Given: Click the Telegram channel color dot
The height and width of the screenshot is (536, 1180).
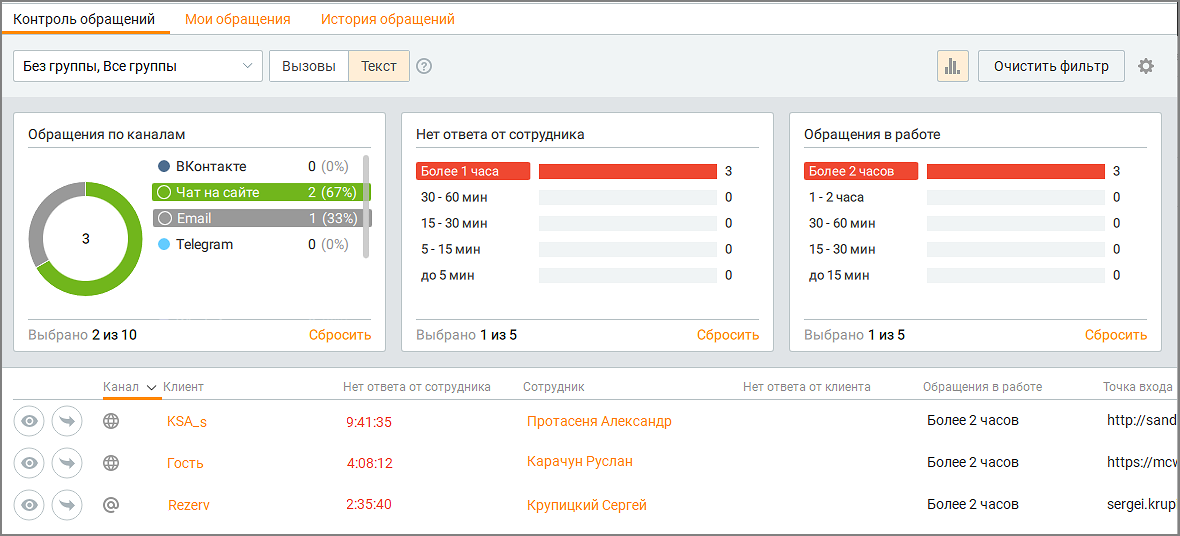Looking at the screenshot, I should pyautogui.click(x=164, y=245).
